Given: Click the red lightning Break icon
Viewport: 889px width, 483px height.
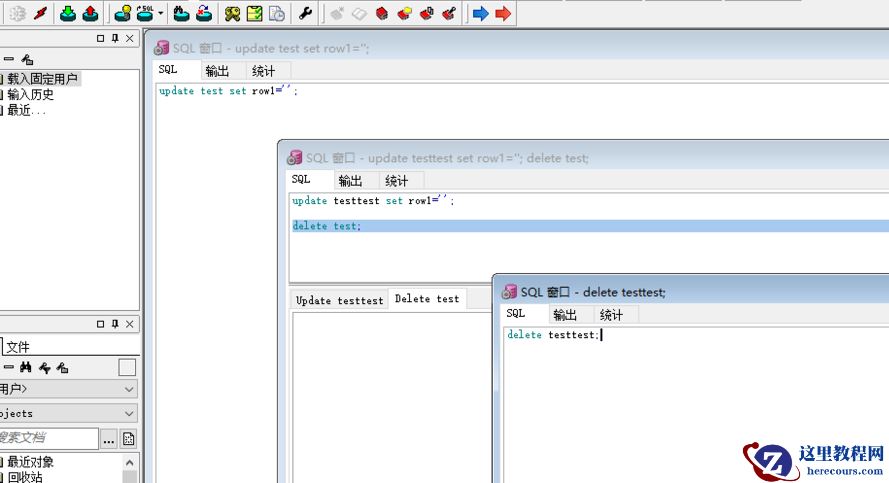Looking at the screenshot, I should coord(40,13).
